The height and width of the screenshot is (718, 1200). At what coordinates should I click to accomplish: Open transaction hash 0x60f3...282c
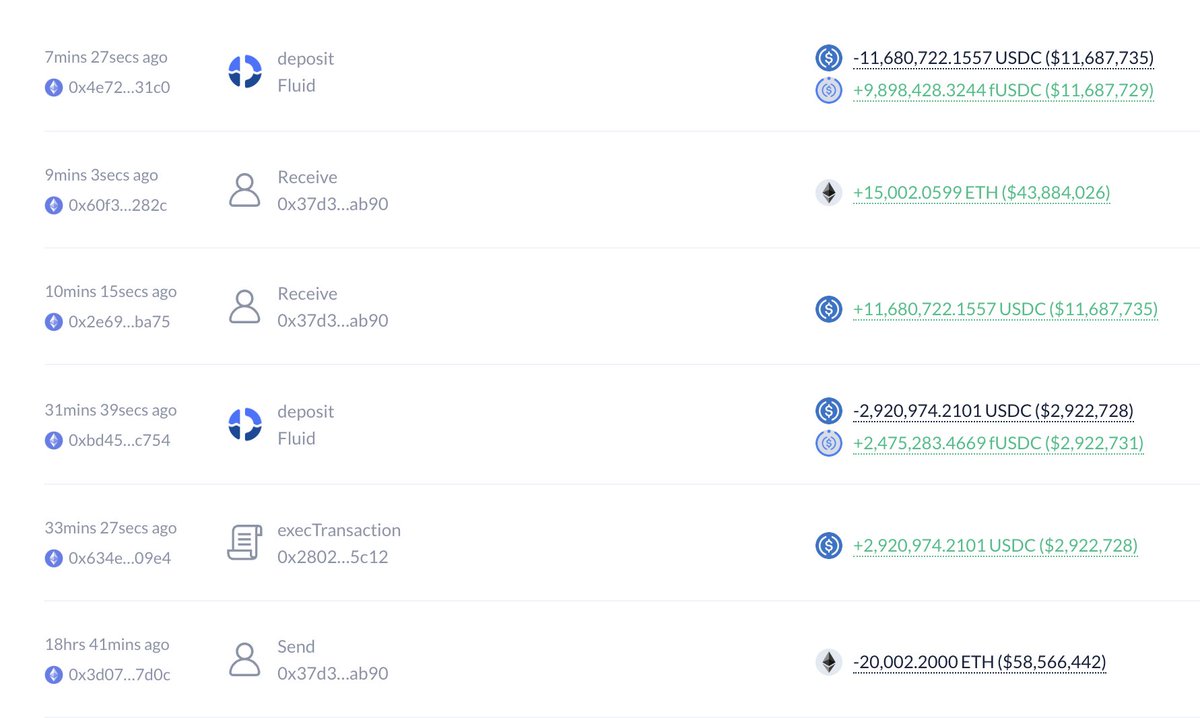pos(118,205)
